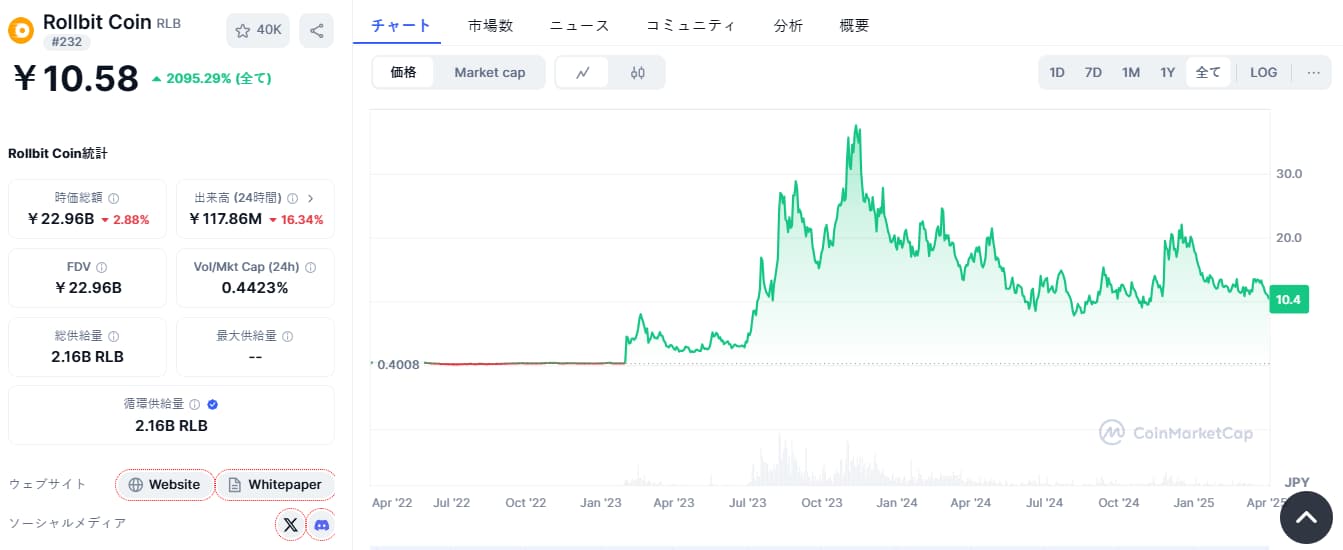Viewport: 1343px width, 550px height.
Task: Click the 10.4 current price label on chart
Action: pos(1288,299)
